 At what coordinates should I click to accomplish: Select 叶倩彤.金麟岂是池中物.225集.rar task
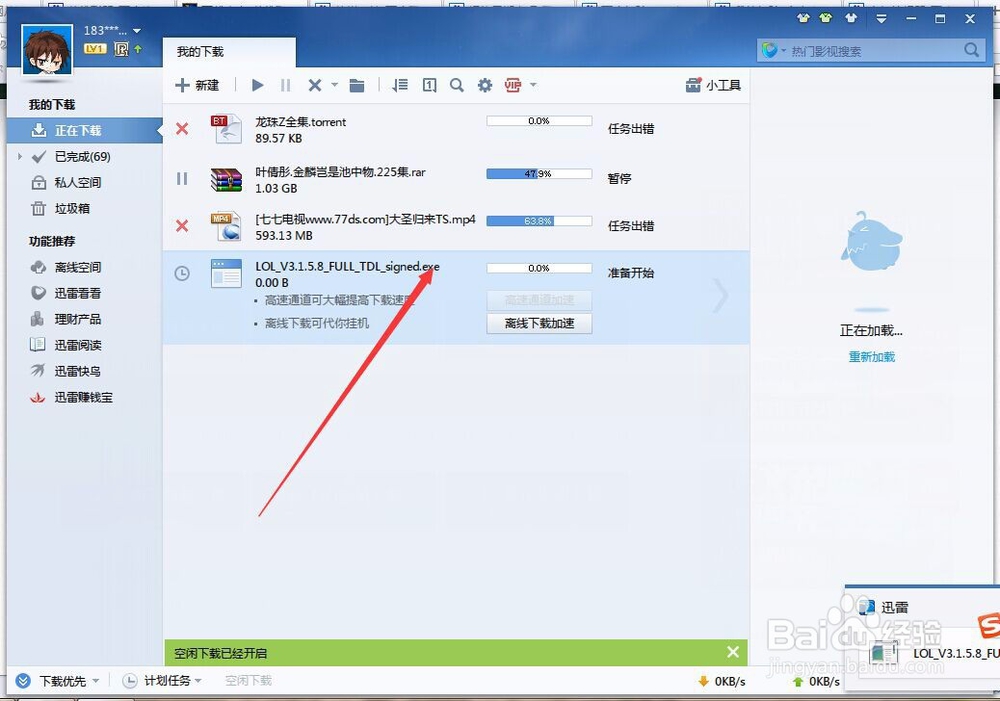pos(456,179)
